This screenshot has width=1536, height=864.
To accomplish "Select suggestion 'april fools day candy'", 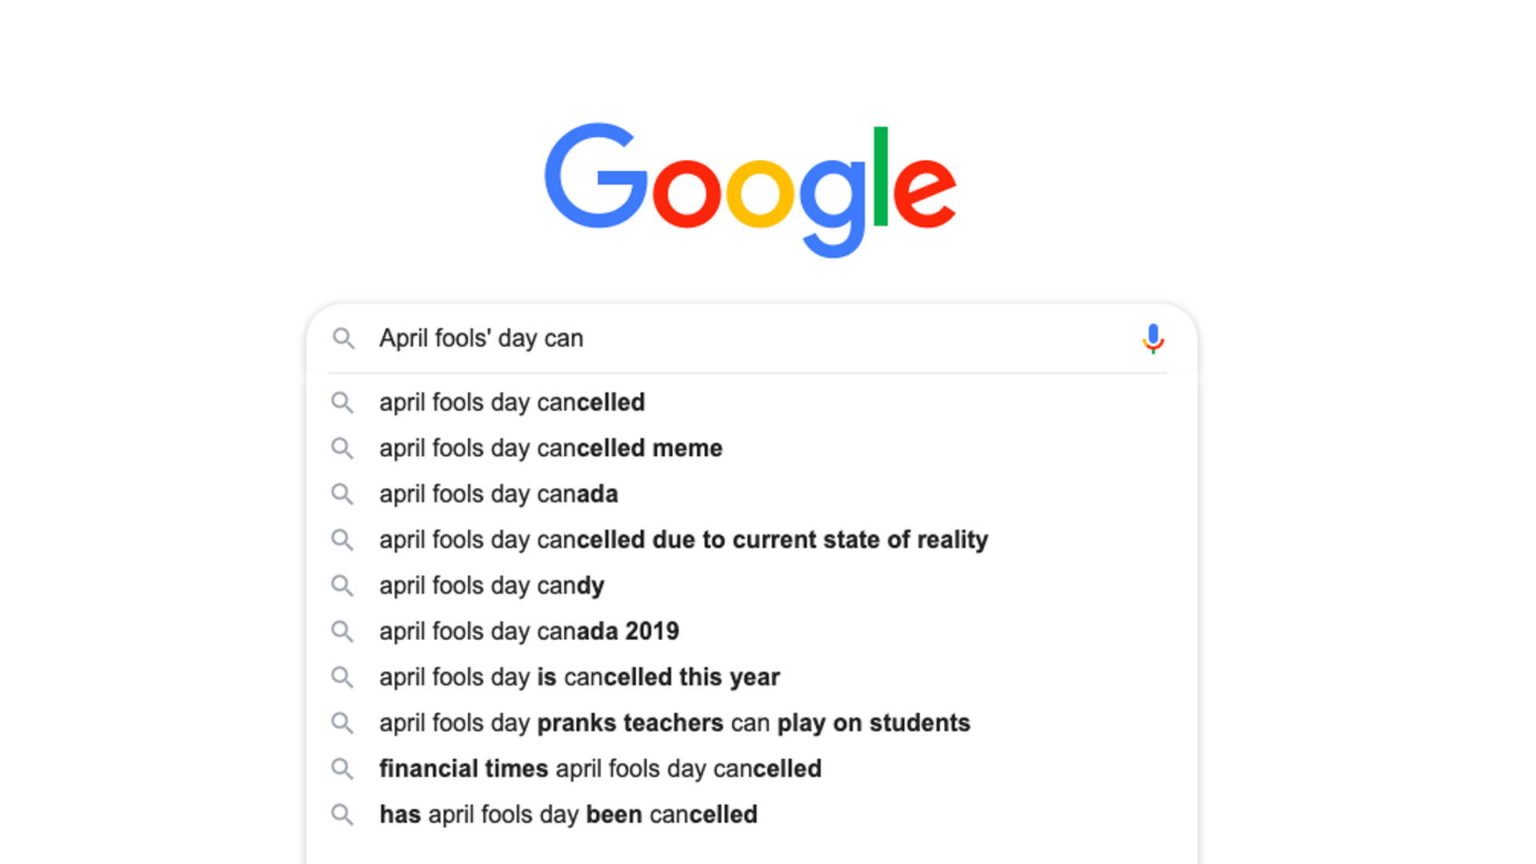I will (491, 585).
